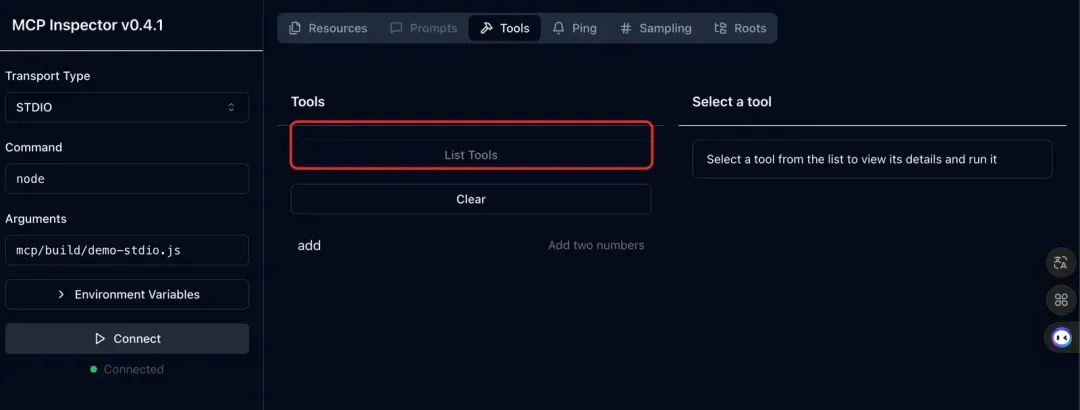Switch to the Prompts tab
The height and width of the screenshot is (410, 1080).
pyautogui.click(x=423, y=28)
